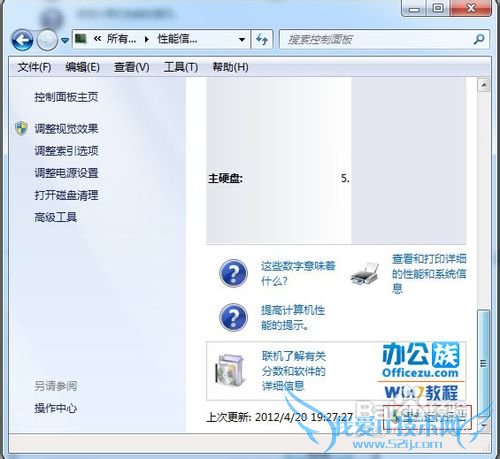Click the magnifier search icon
The image size is (500, 459).
(x=479, y=39)
